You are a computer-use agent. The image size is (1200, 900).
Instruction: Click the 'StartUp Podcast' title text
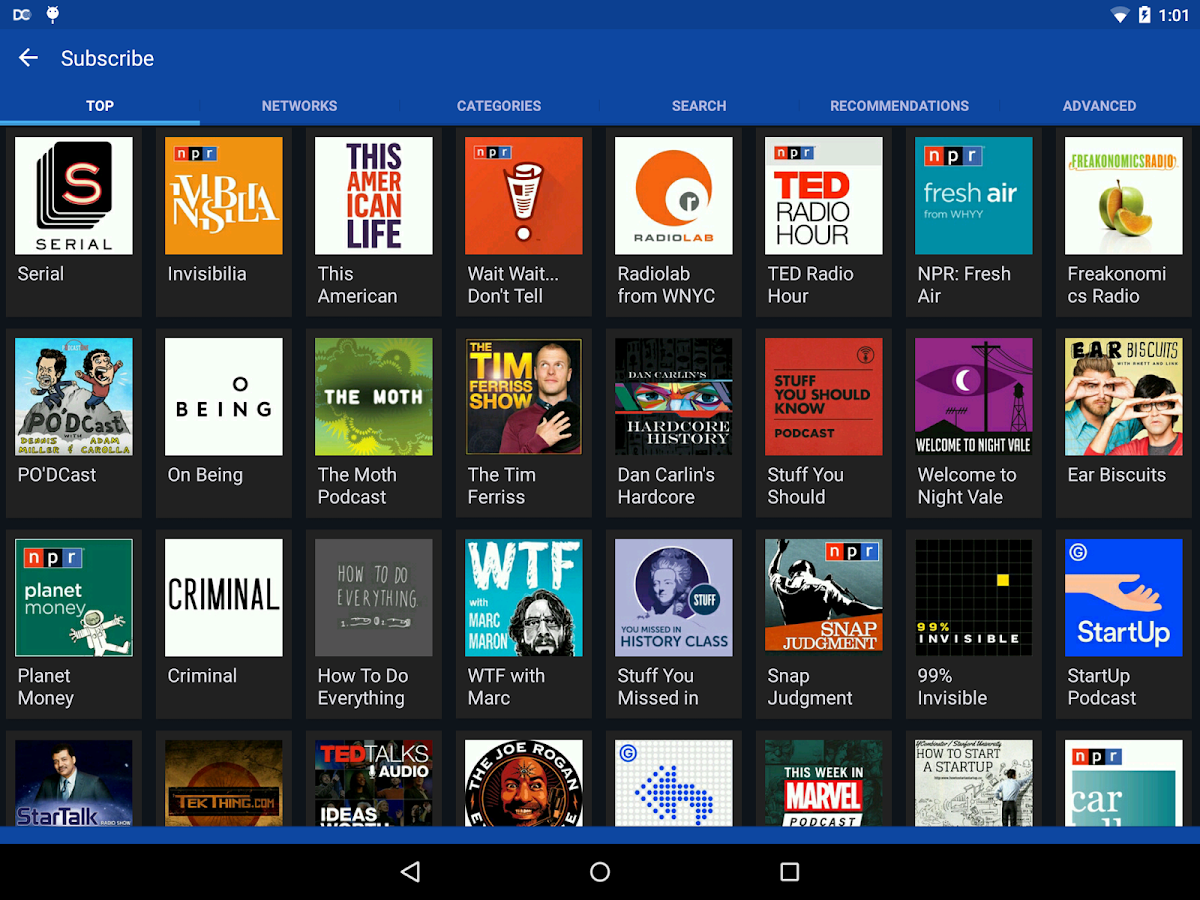(1102, 687)
